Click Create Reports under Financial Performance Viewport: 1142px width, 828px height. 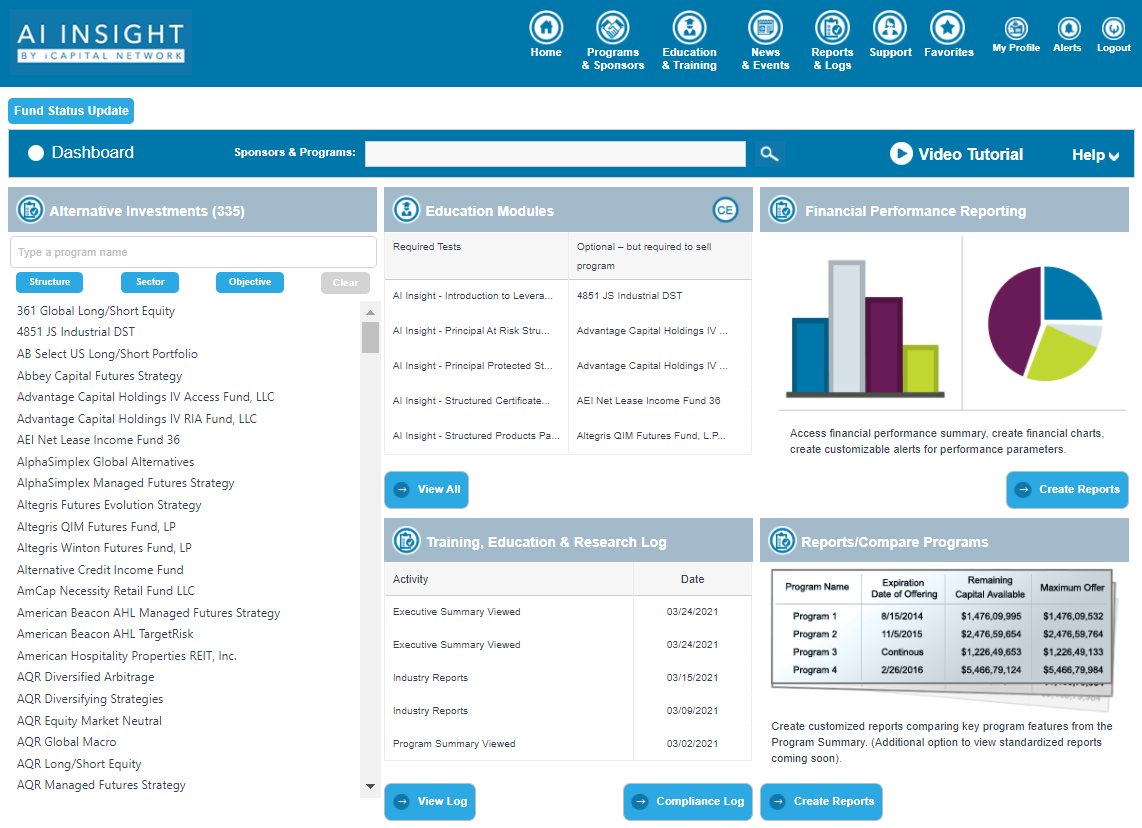[x=1067, y=489]
